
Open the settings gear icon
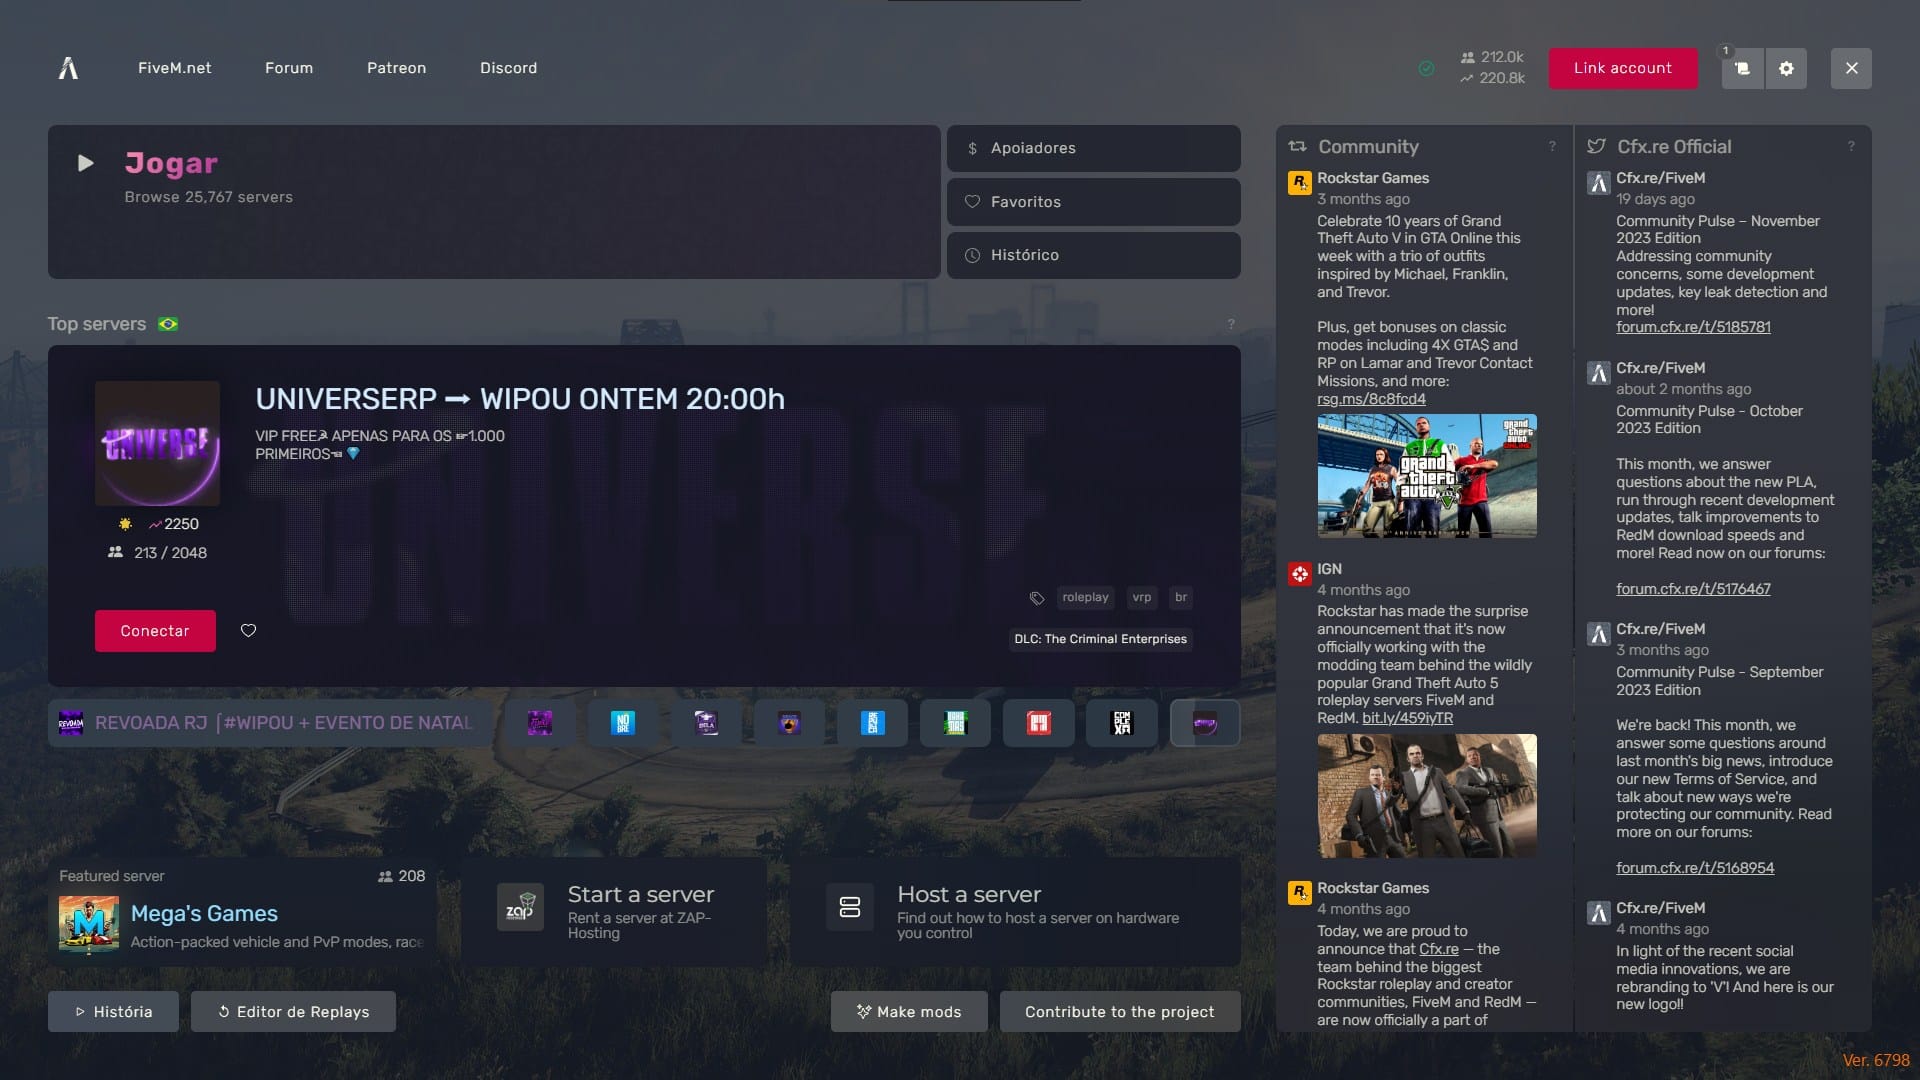(x=1787, y=68)
